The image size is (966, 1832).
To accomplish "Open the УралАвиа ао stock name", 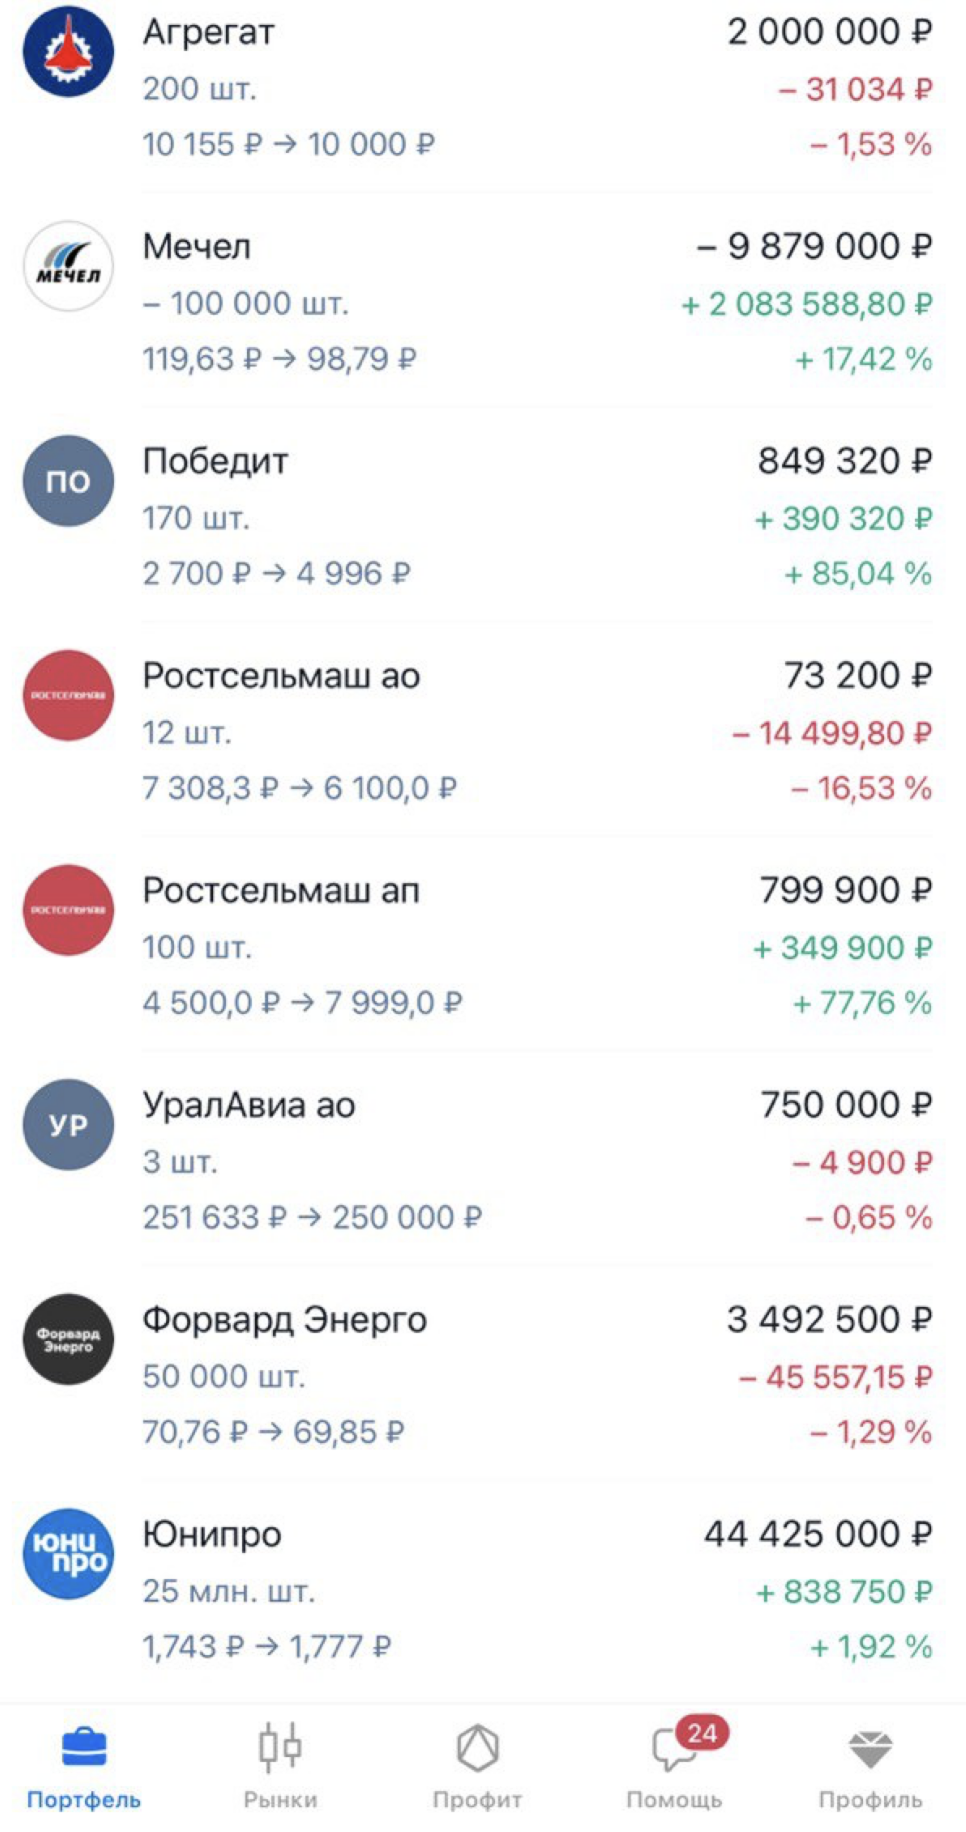I will click(249, 1105).
